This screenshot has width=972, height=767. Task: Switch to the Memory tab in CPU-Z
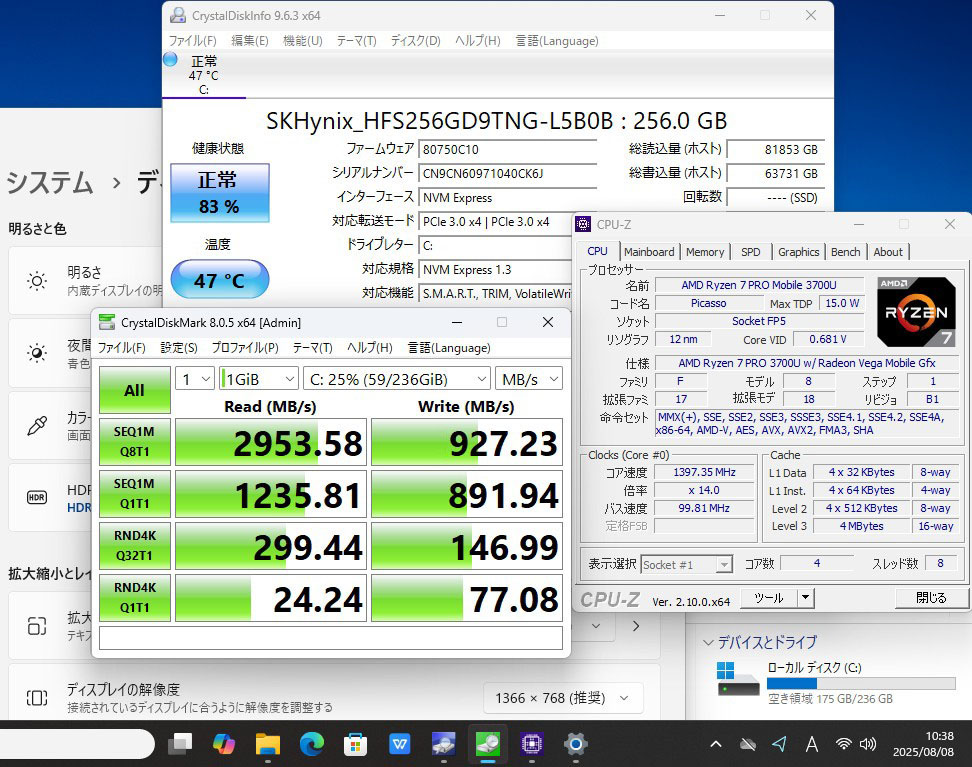coord(705,252)
